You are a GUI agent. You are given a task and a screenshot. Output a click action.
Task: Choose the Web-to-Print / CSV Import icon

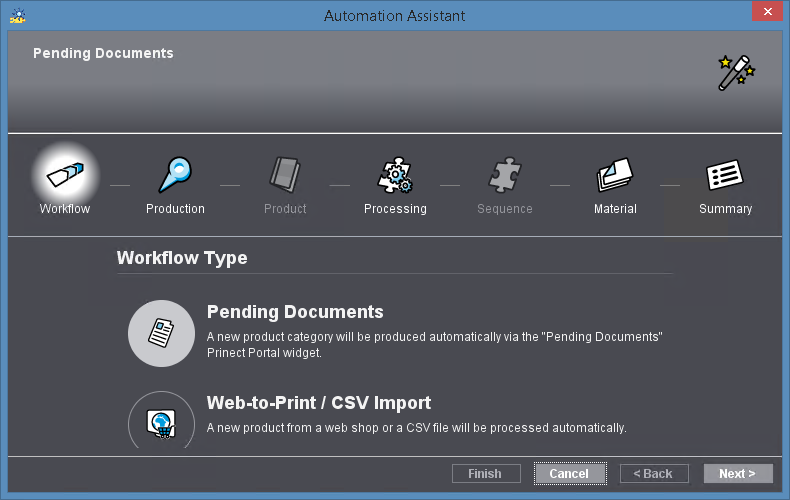coord(161,421)
